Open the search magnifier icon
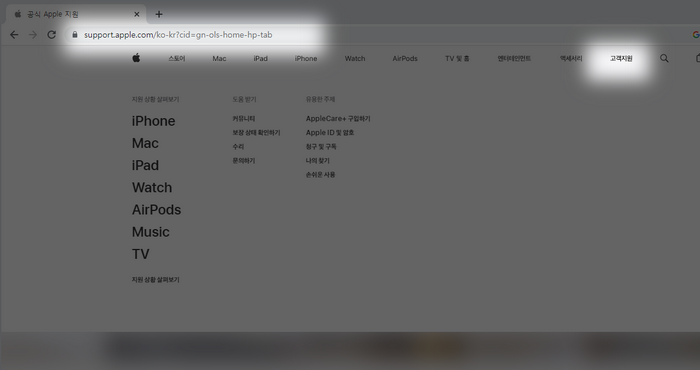 tap(664, 58)
